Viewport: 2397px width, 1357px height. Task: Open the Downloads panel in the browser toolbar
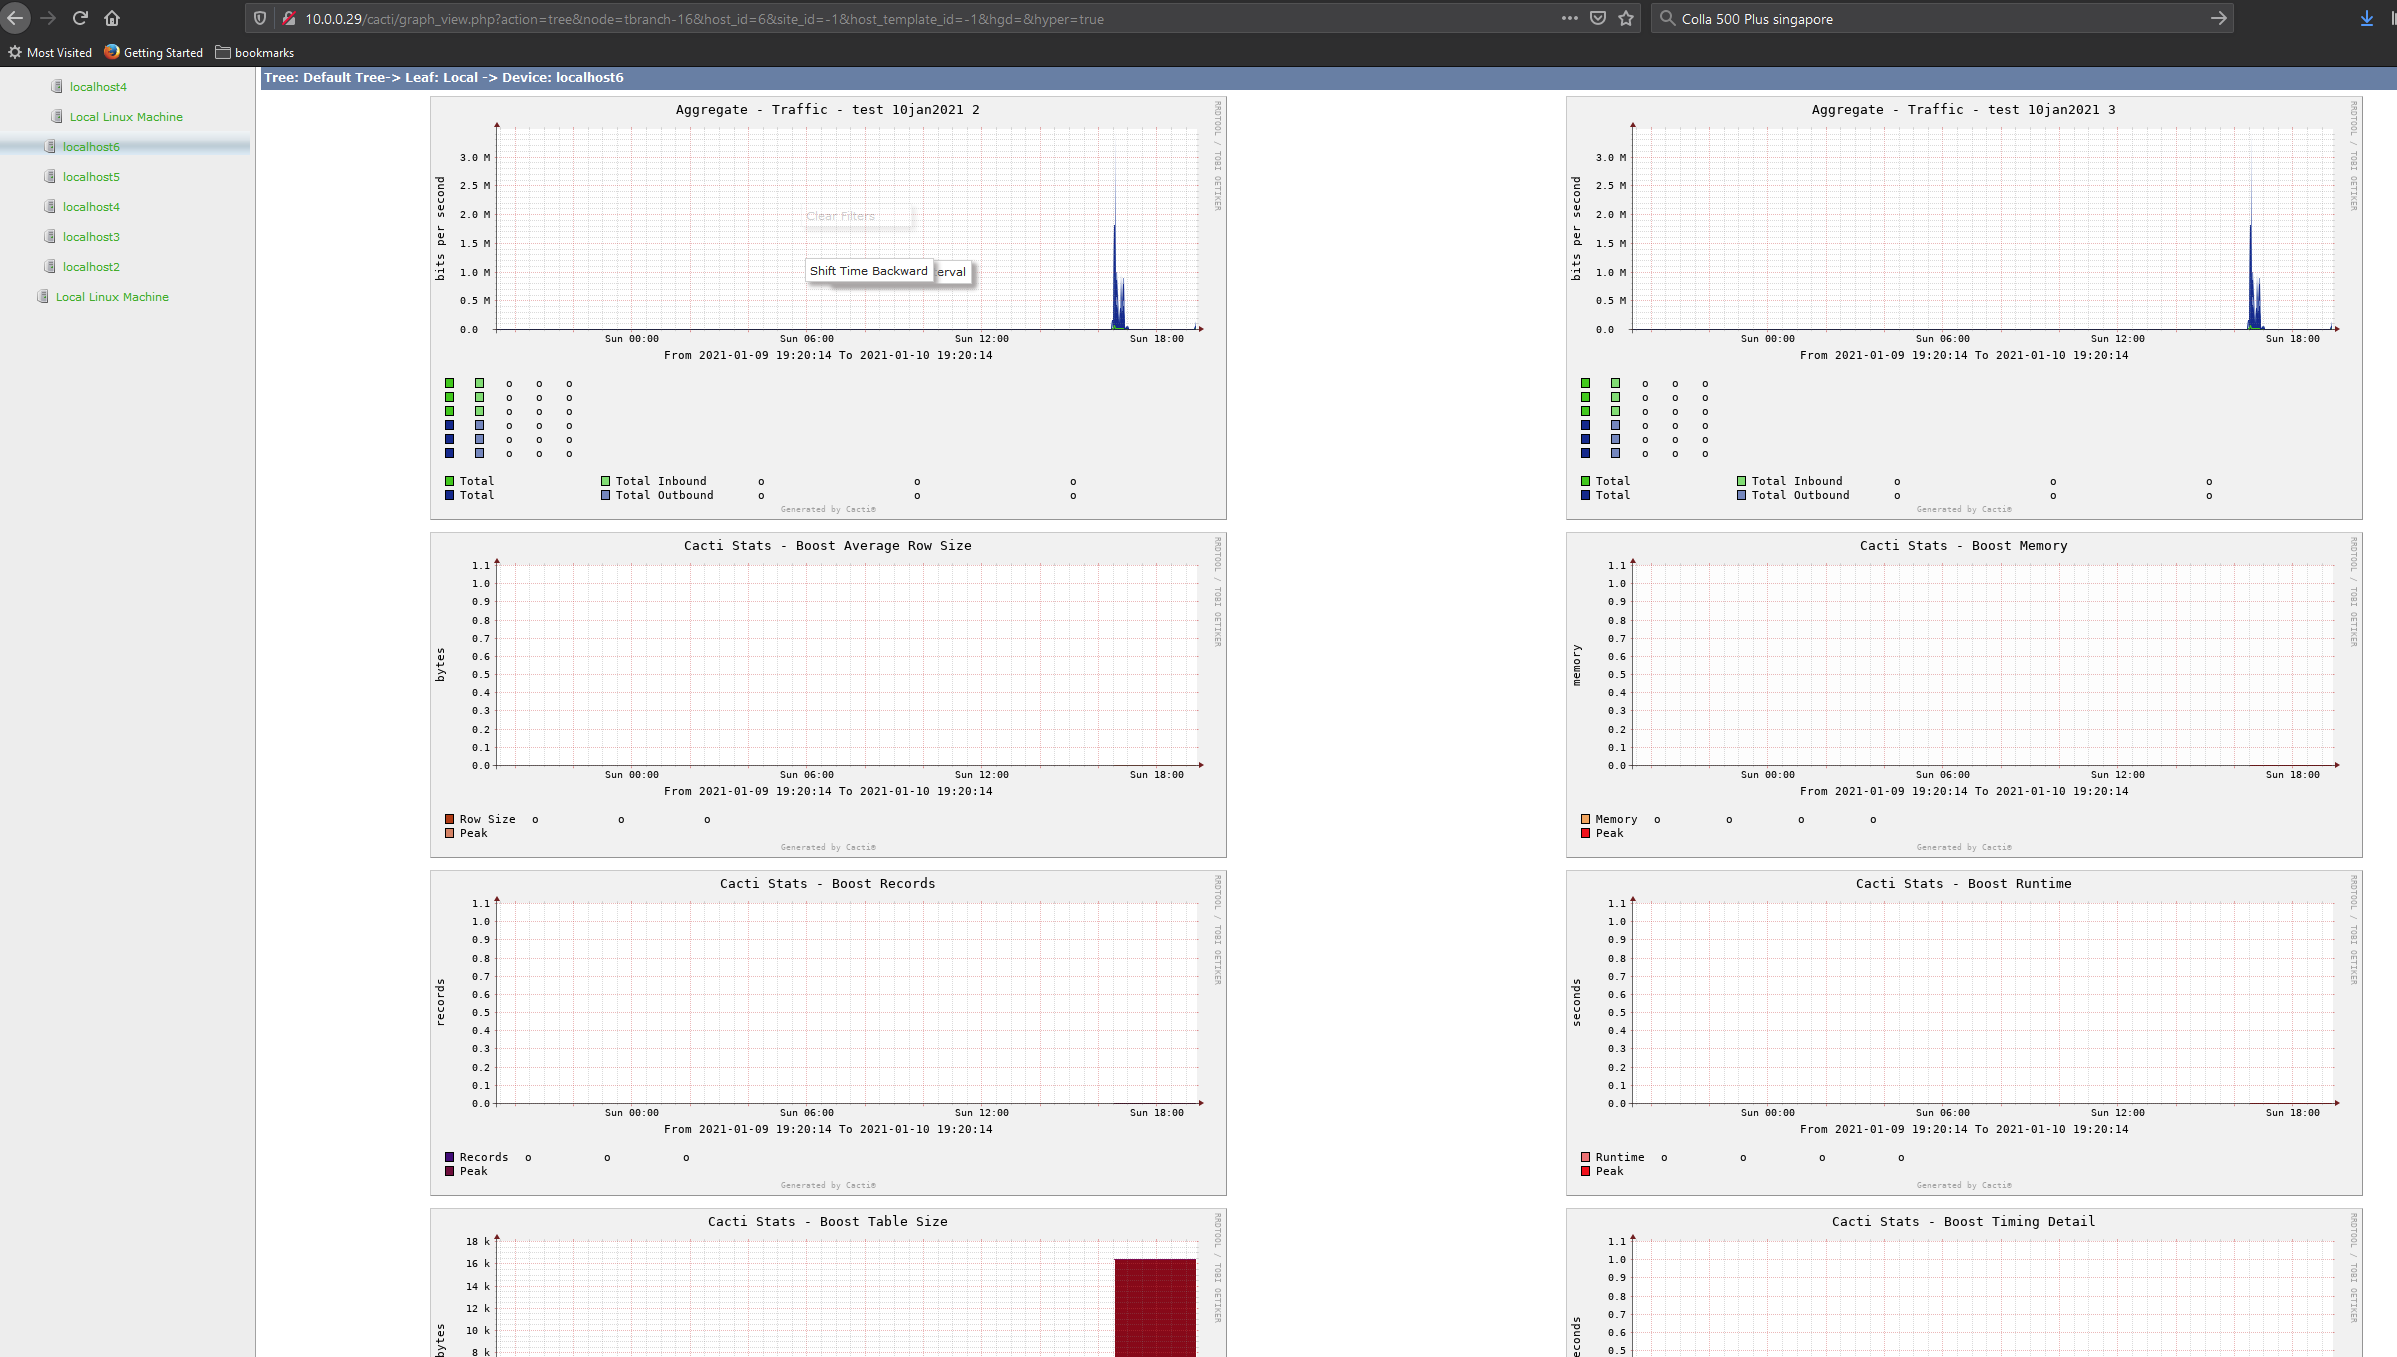(2366, 18)
